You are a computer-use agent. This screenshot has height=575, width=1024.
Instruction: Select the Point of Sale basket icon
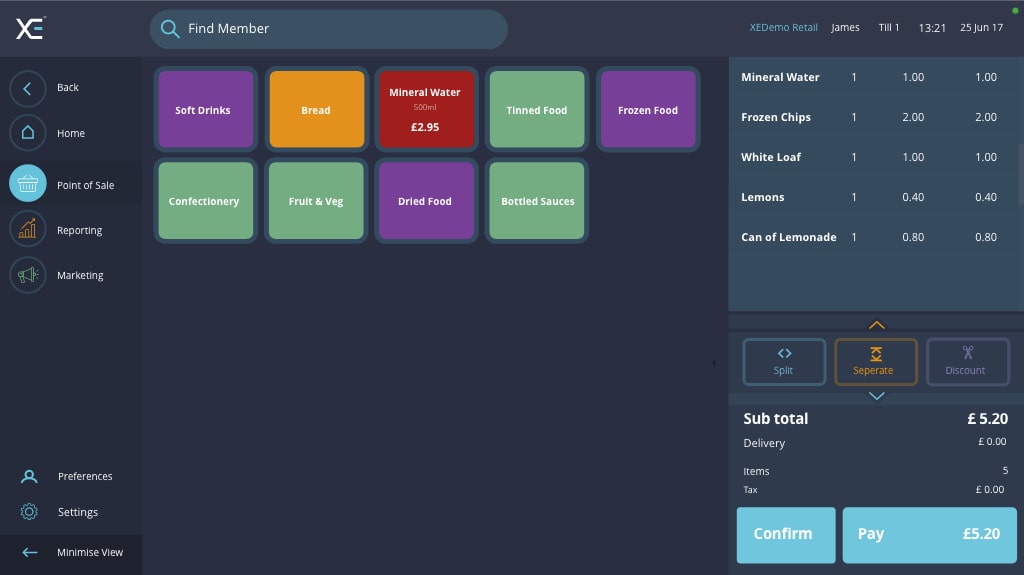click(x=28, y=184)
